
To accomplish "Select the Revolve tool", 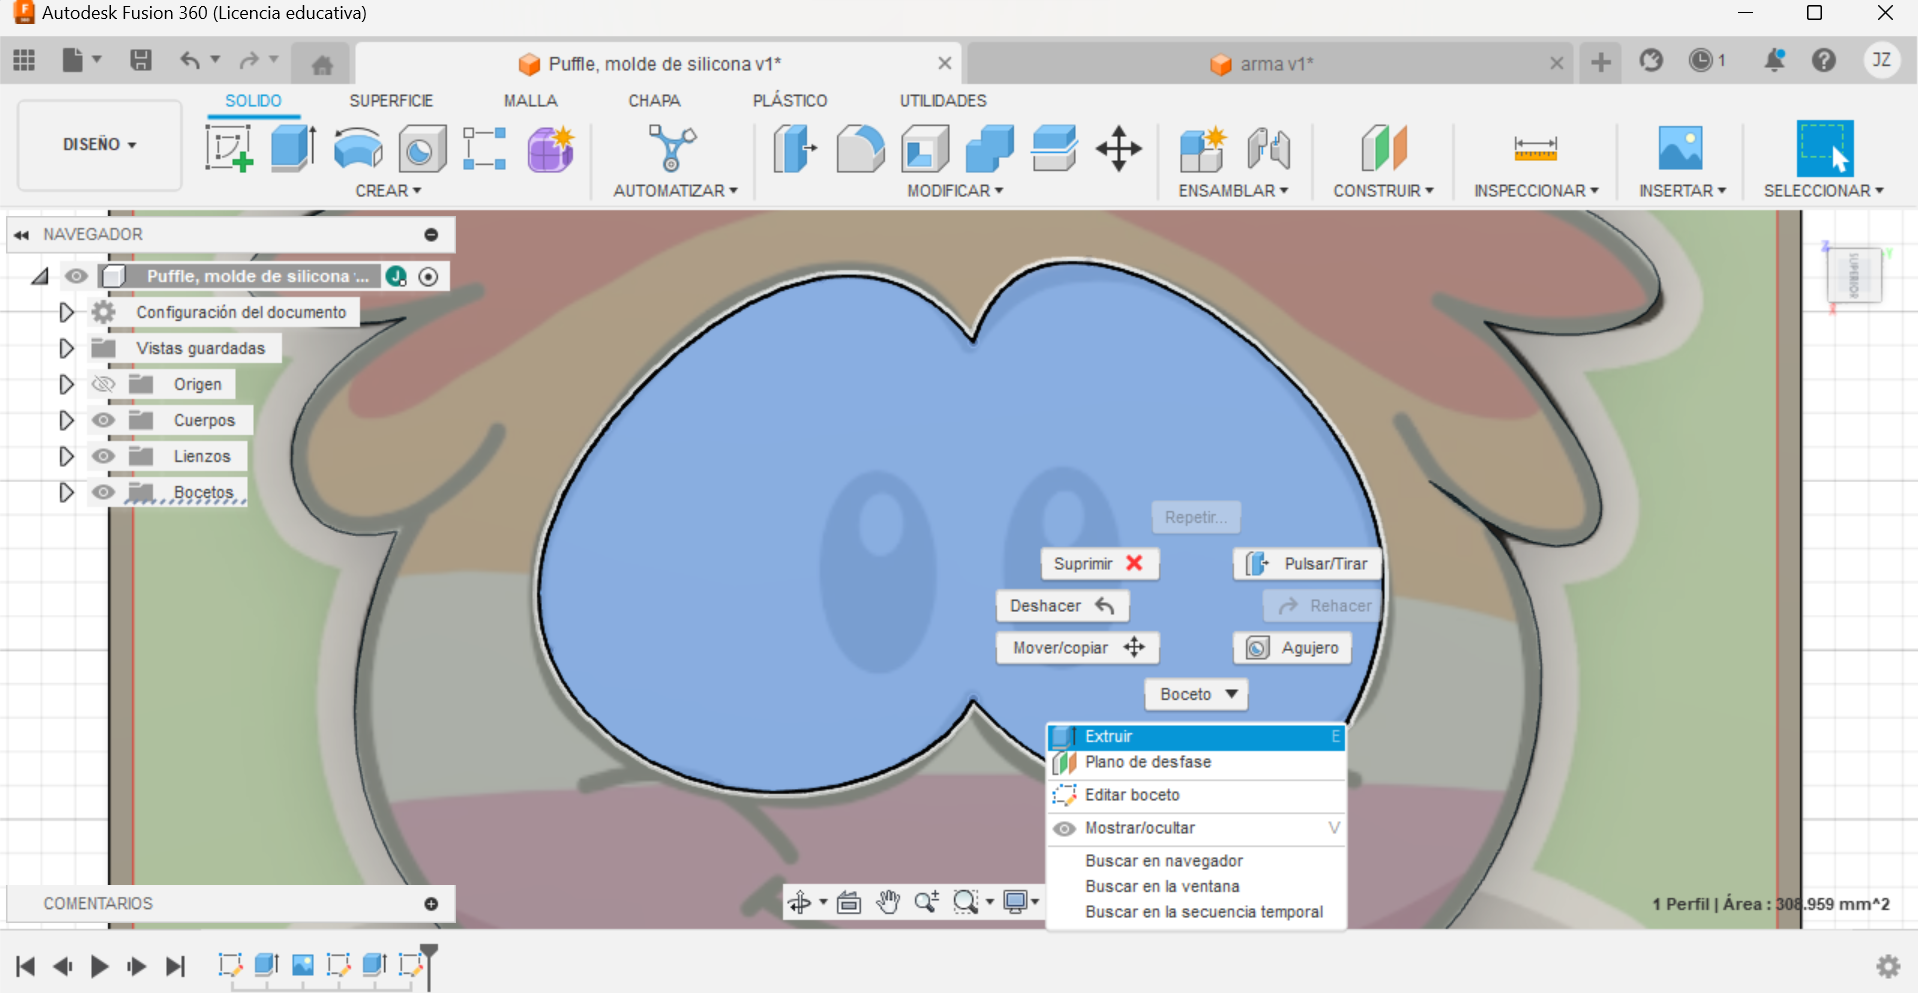I will tap(358, 148).
